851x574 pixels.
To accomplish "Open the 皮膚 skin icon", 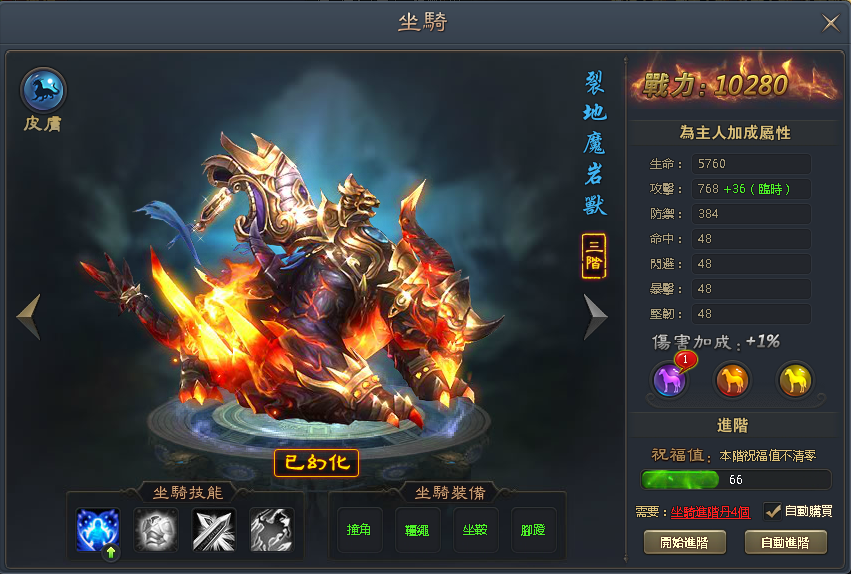I will point(43,90).
